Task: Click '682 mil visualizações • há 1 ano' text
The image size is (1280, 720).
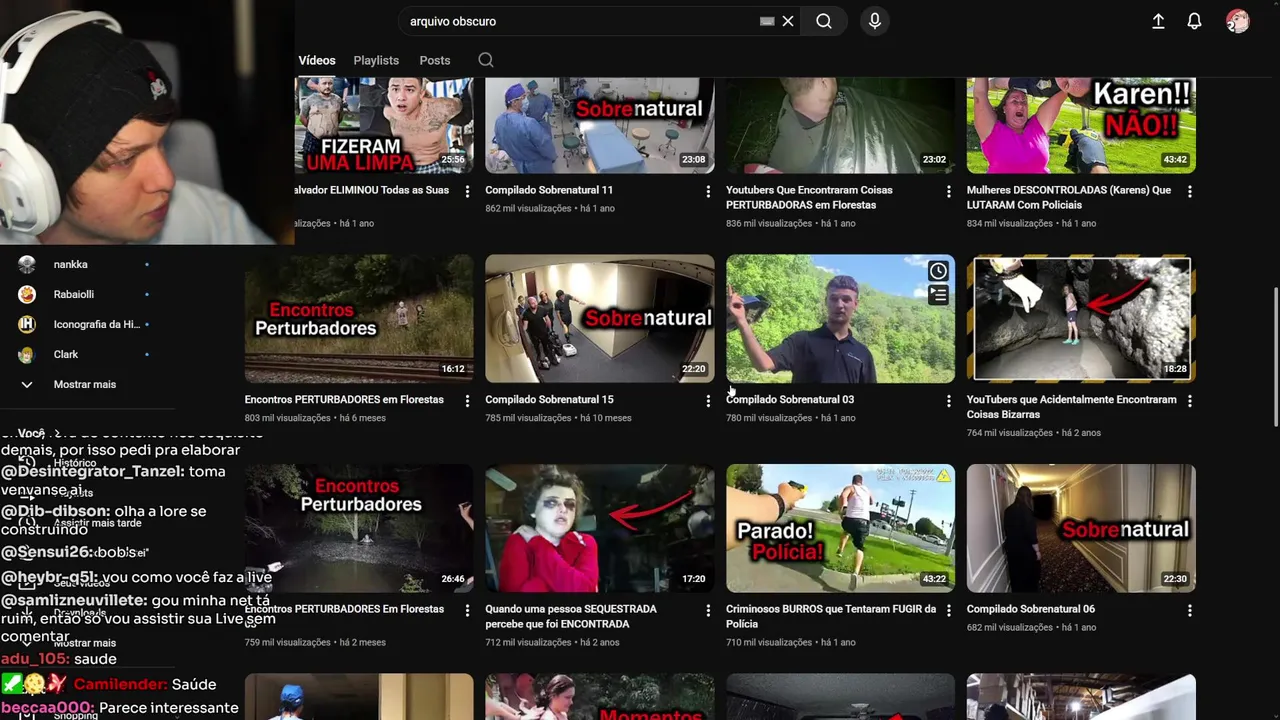Action: click(x=1032, y=627)
